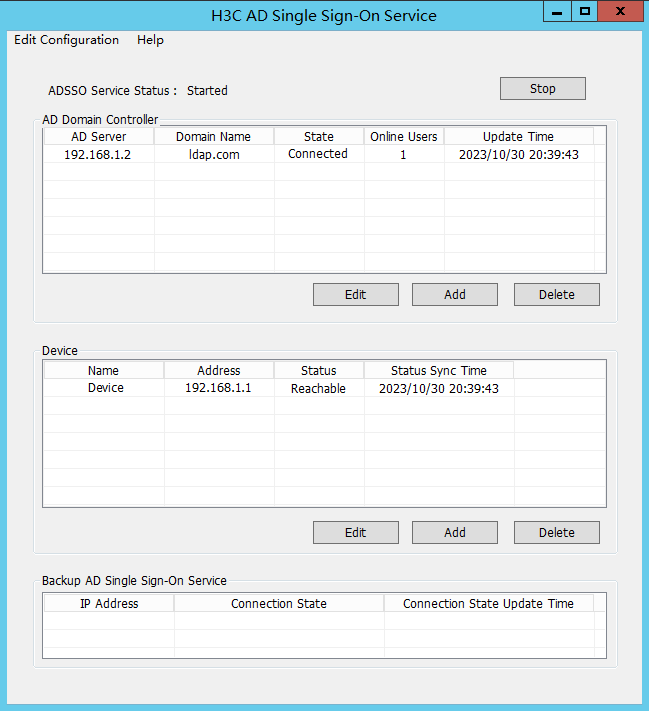Click Edit under AD Domain Controller
This screenshot has width=649, height=711.
[356, 295]
